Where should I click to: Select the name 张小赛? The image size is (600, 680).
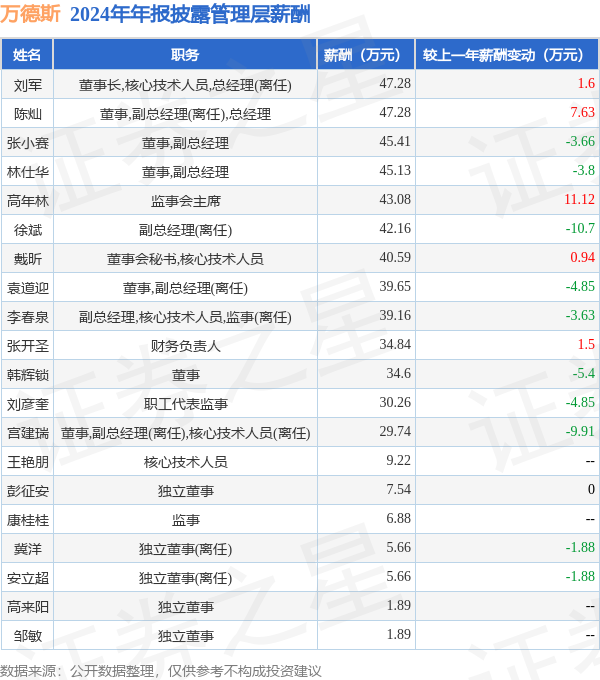[28, 143]
